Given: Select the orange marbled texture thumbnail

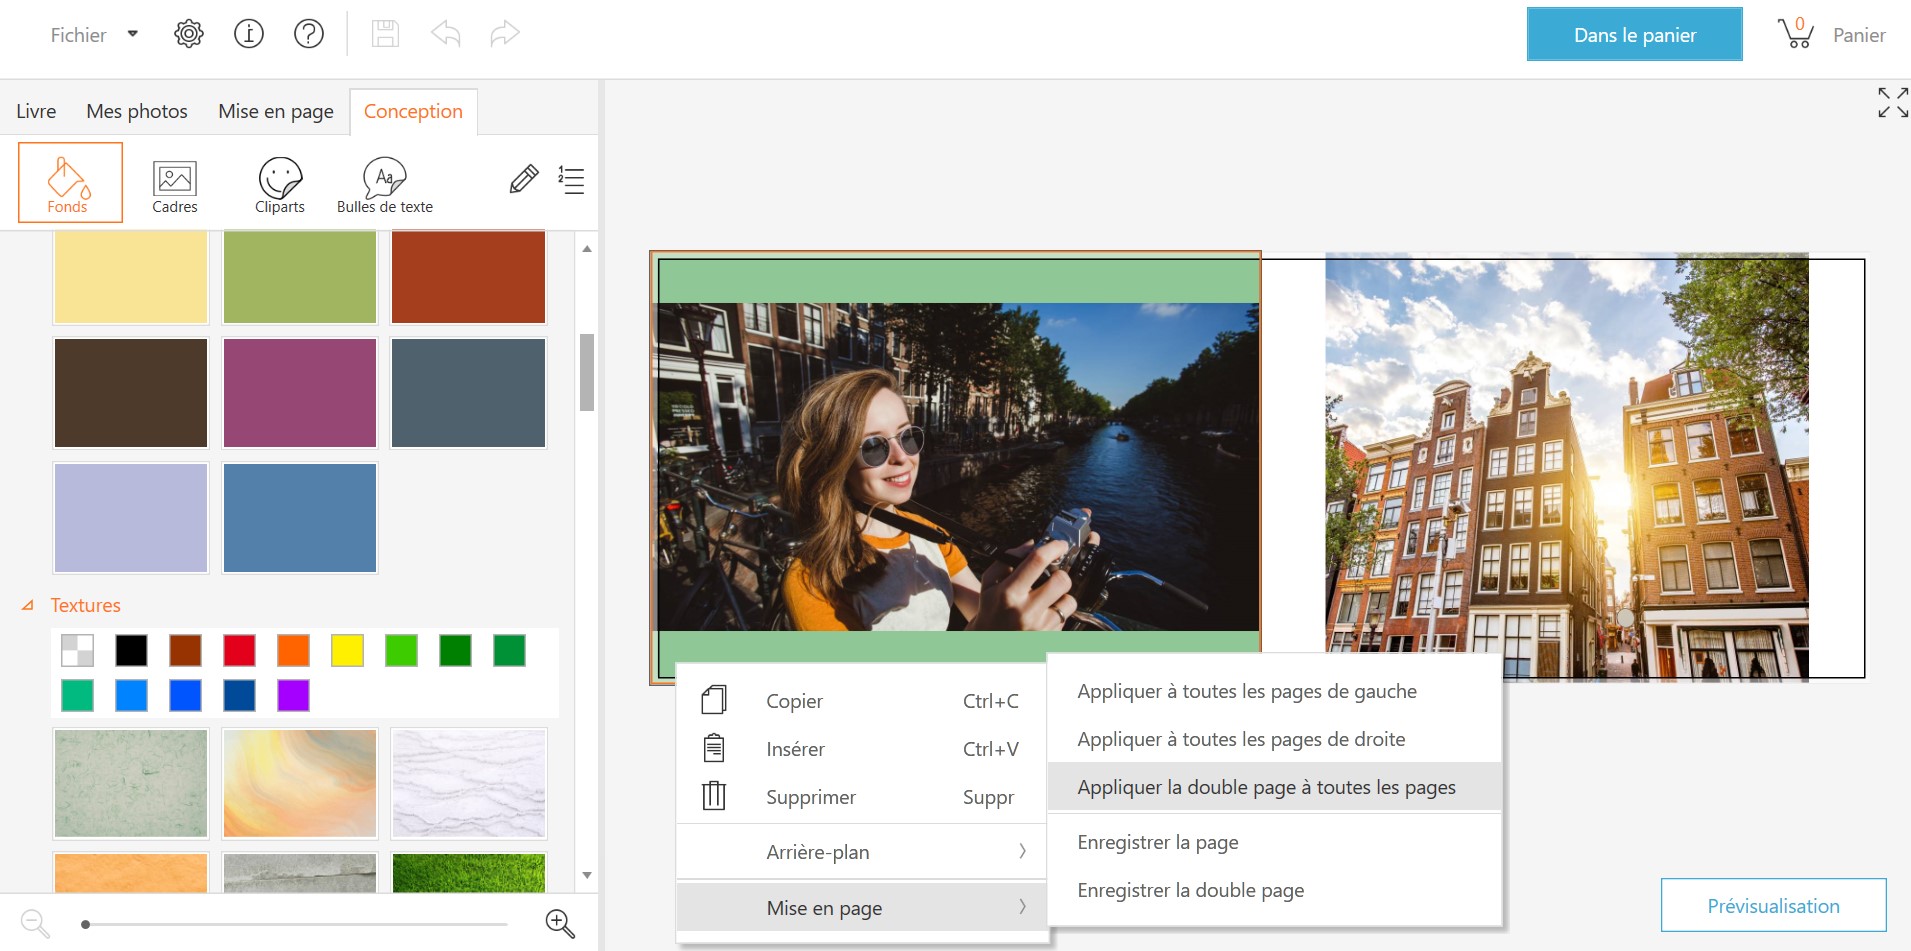Looking at the screenshot, I should point(300,783).
